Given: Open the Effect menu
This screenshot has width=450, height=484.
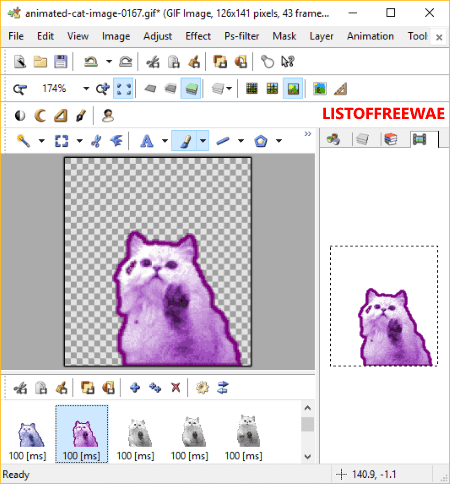Looking at the screenshot, I should pyautogui.click(x=198, y=36).
